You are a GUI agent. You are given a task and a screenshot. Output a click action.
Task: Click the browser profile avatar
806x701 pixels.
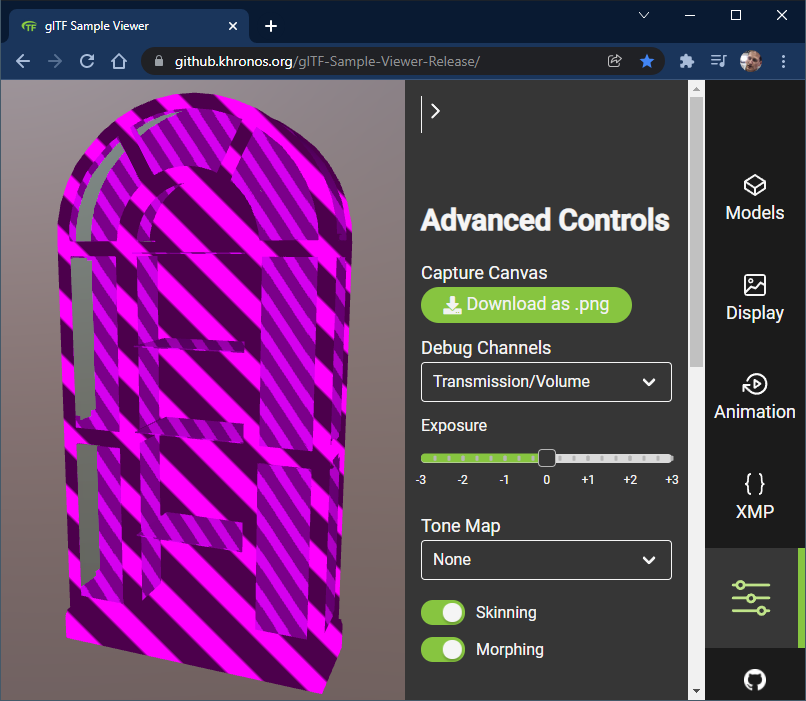(751, 61)
